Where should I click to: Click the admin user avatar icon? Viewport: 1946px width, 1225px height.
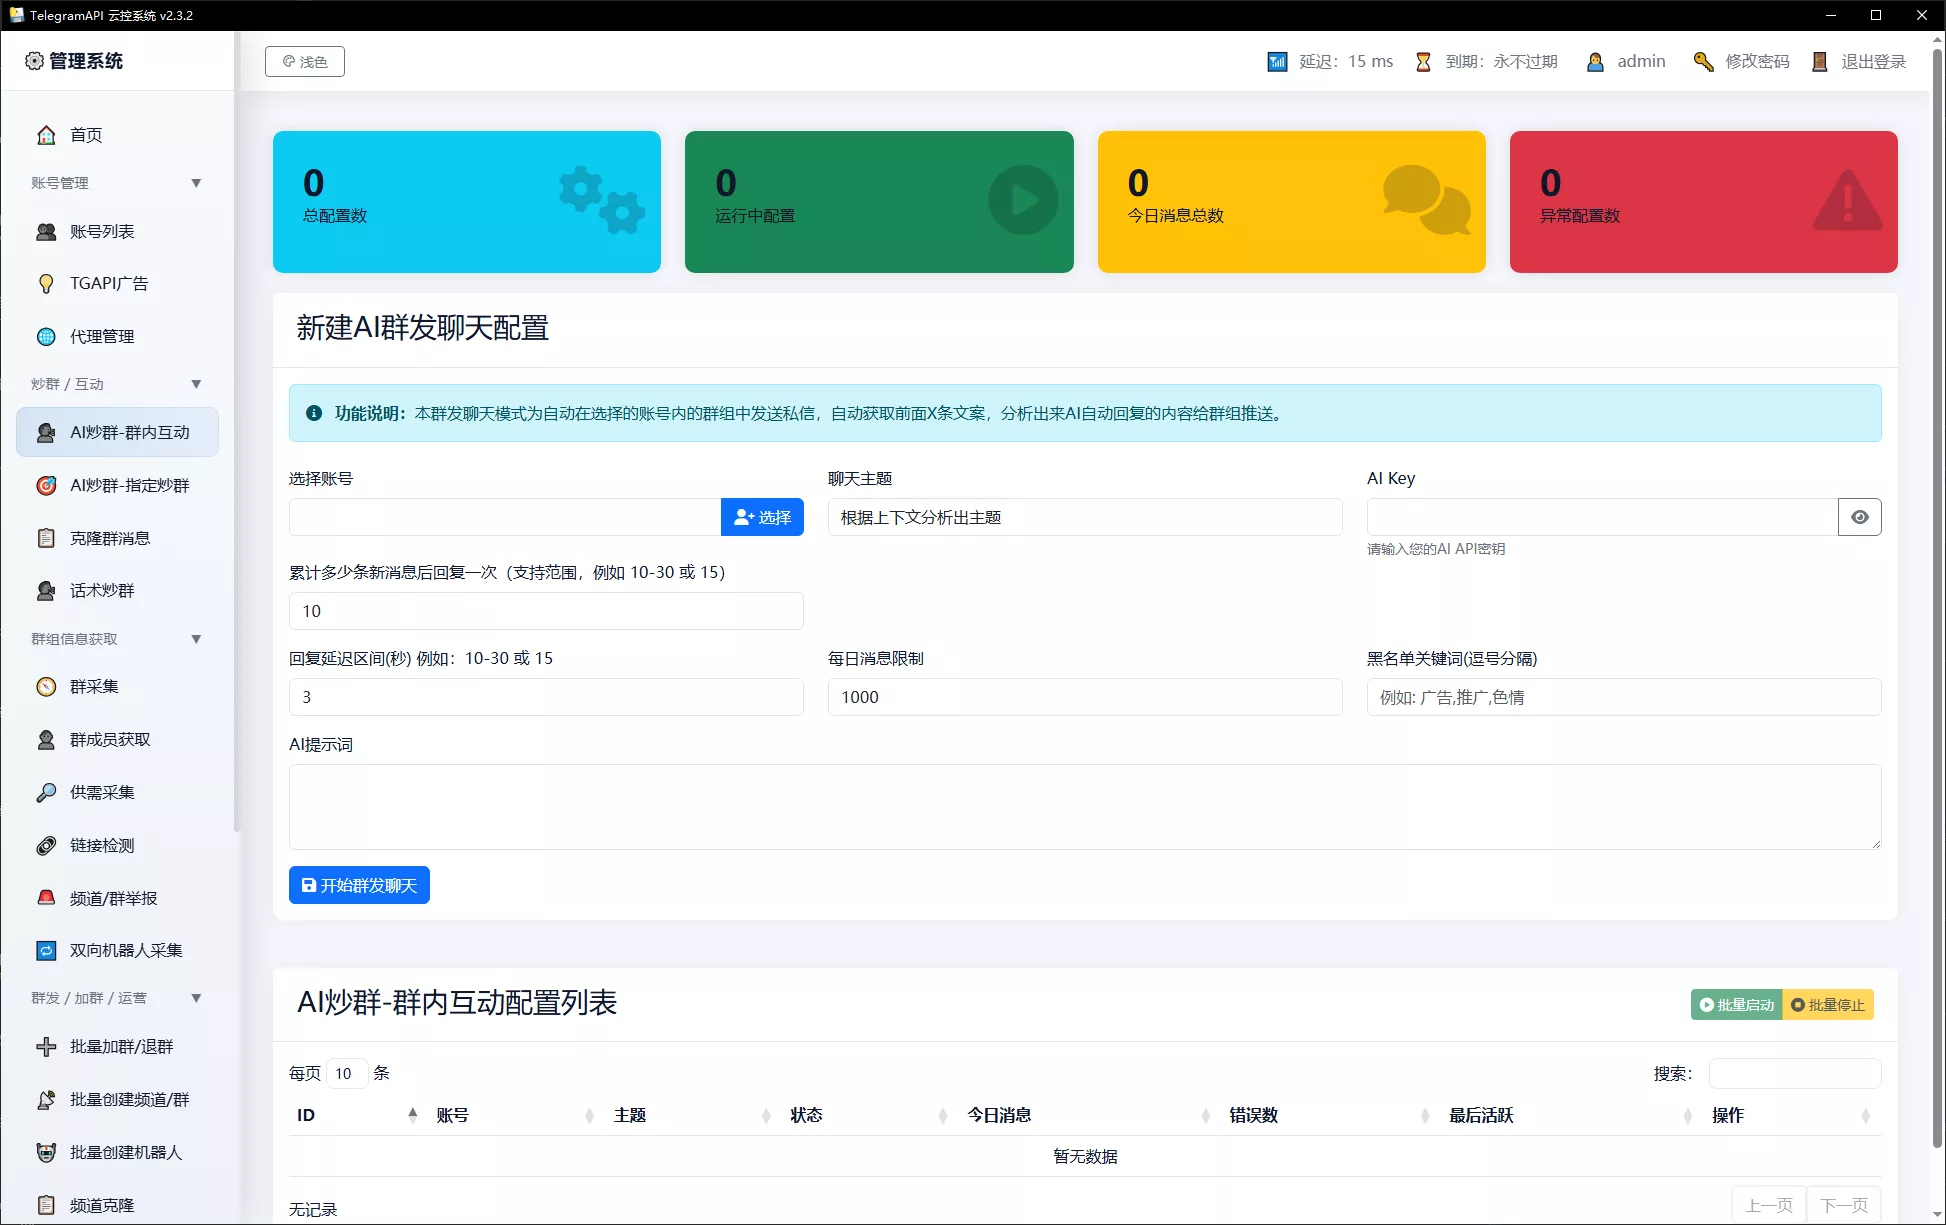click(x=1596, y=62)
